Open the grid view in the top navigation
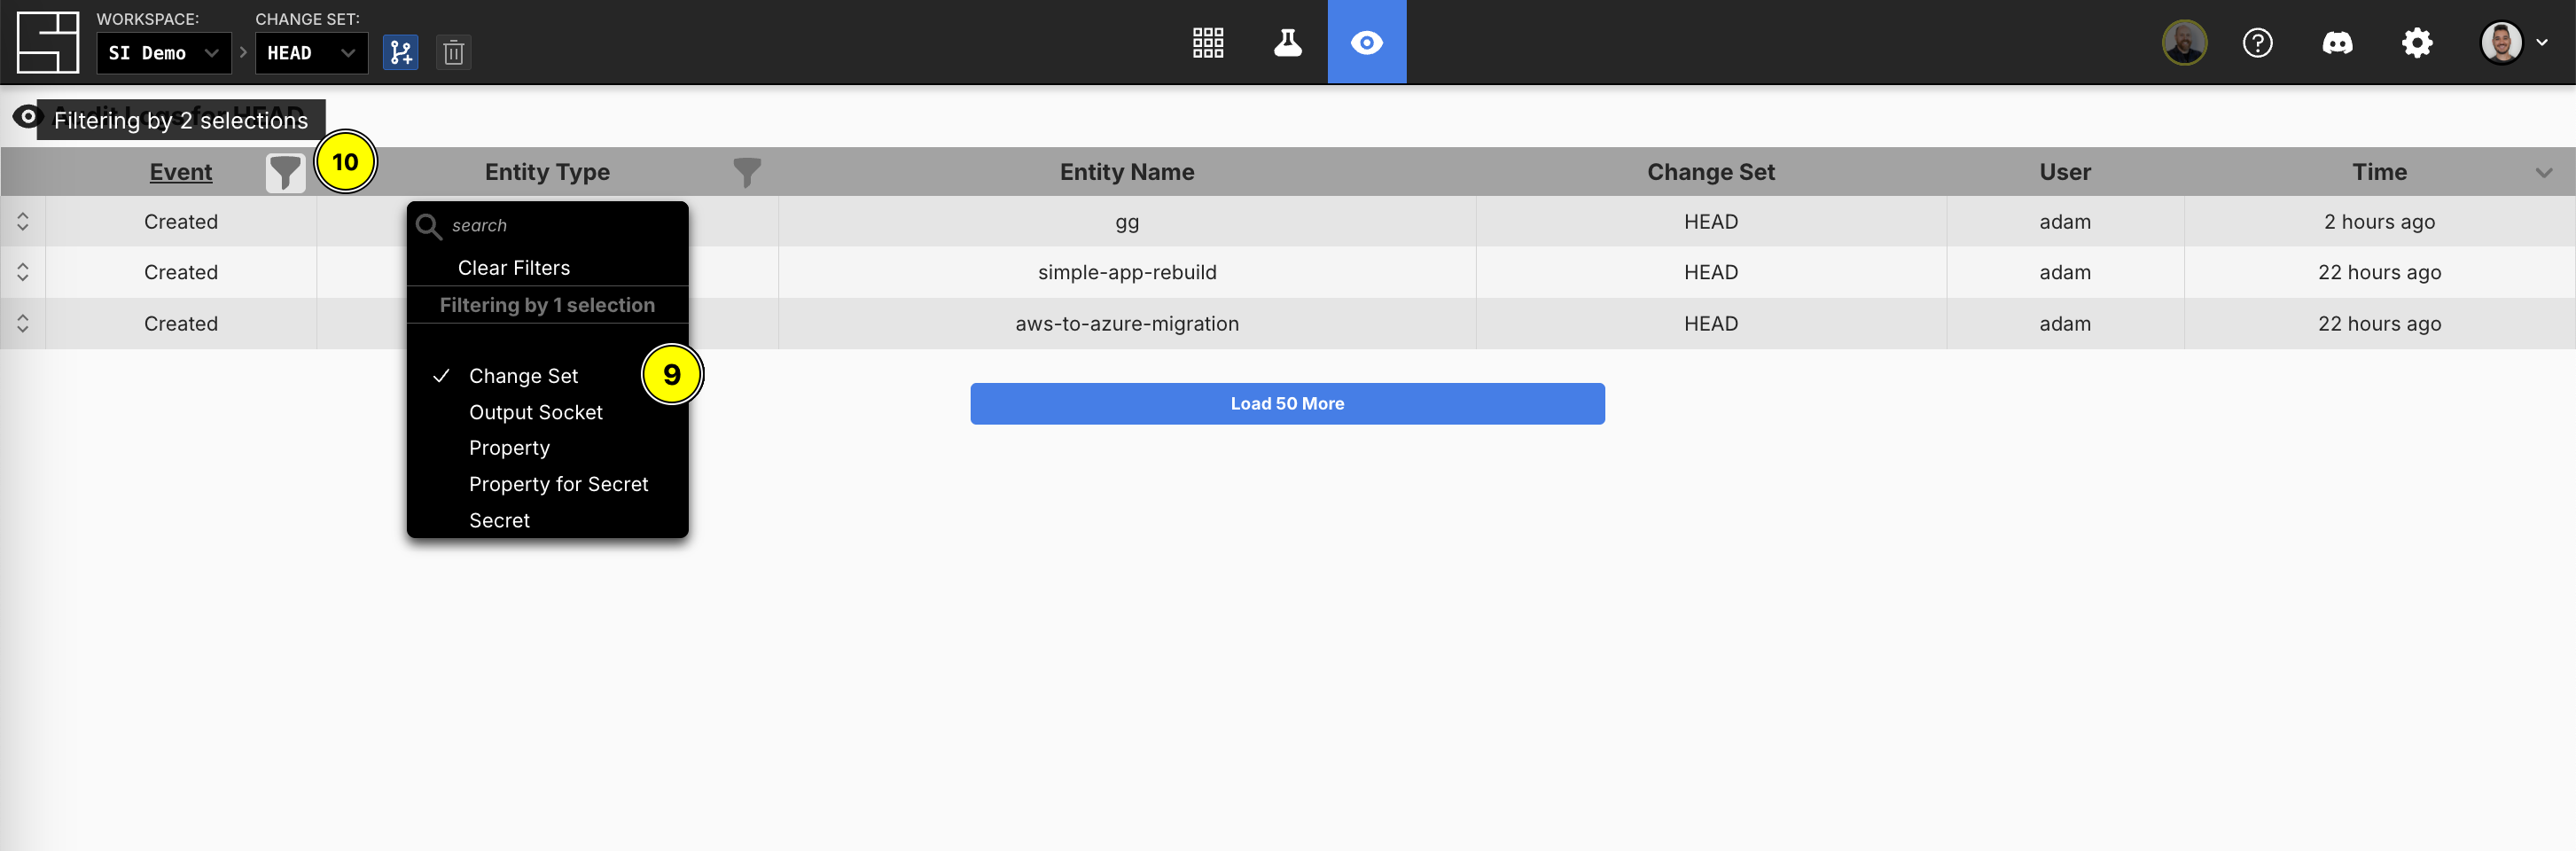The height and width of the screenshot is (851, 2576). (1207, 42)
